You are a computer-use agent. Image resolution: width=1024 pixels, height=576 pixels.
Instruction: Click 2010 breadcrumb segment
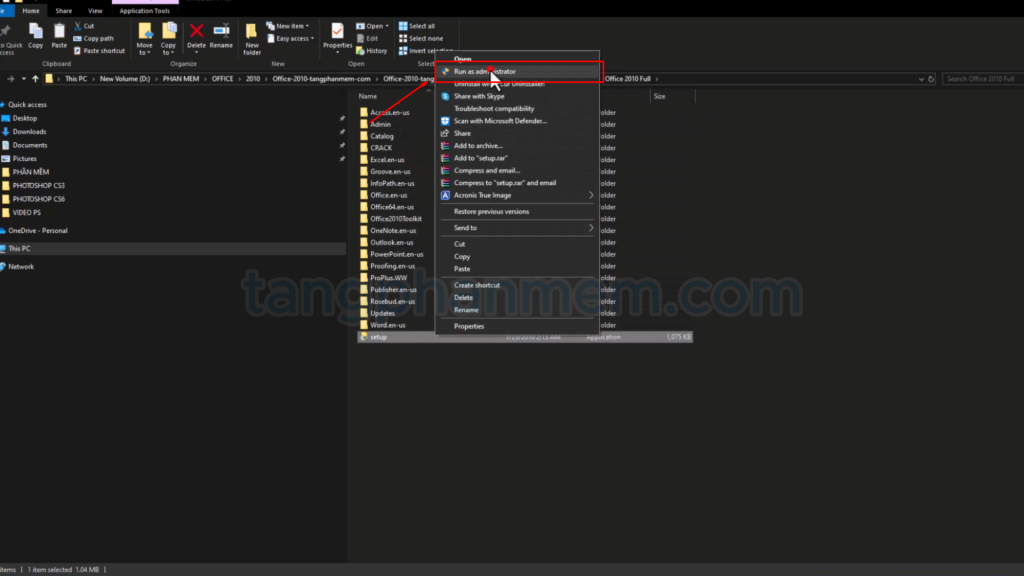pyautogui.click(x=253, y=79)
